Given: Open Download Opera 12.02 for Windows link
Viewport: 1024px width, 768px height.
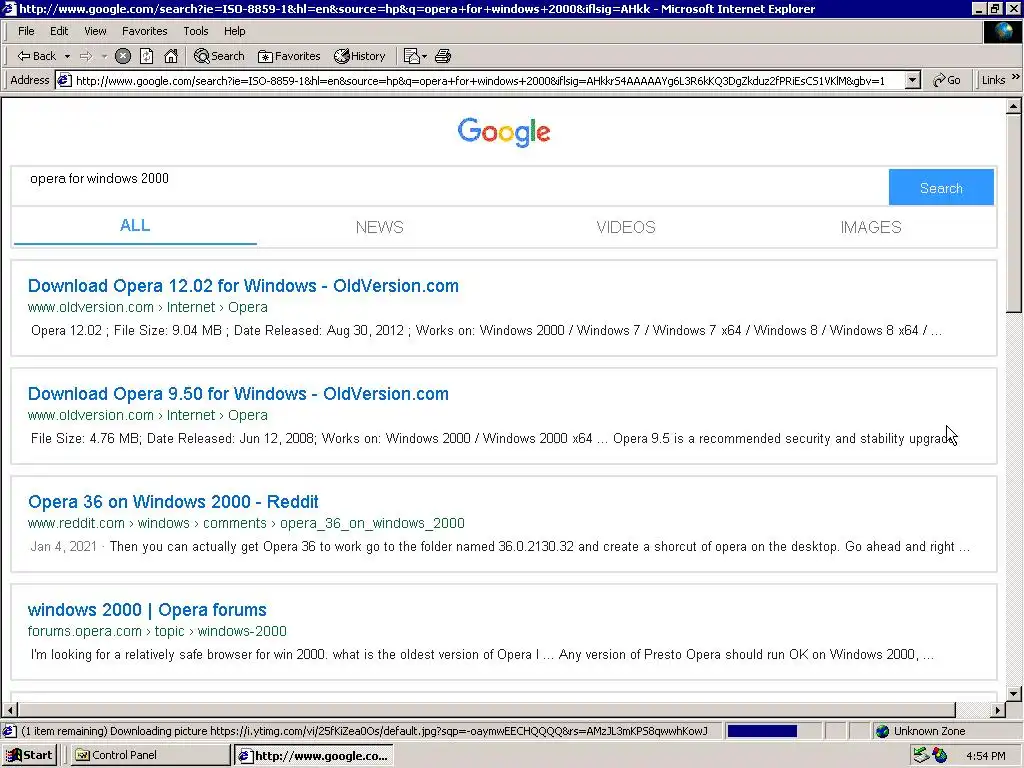Looking at the screenshot, I should click(243, 286).
